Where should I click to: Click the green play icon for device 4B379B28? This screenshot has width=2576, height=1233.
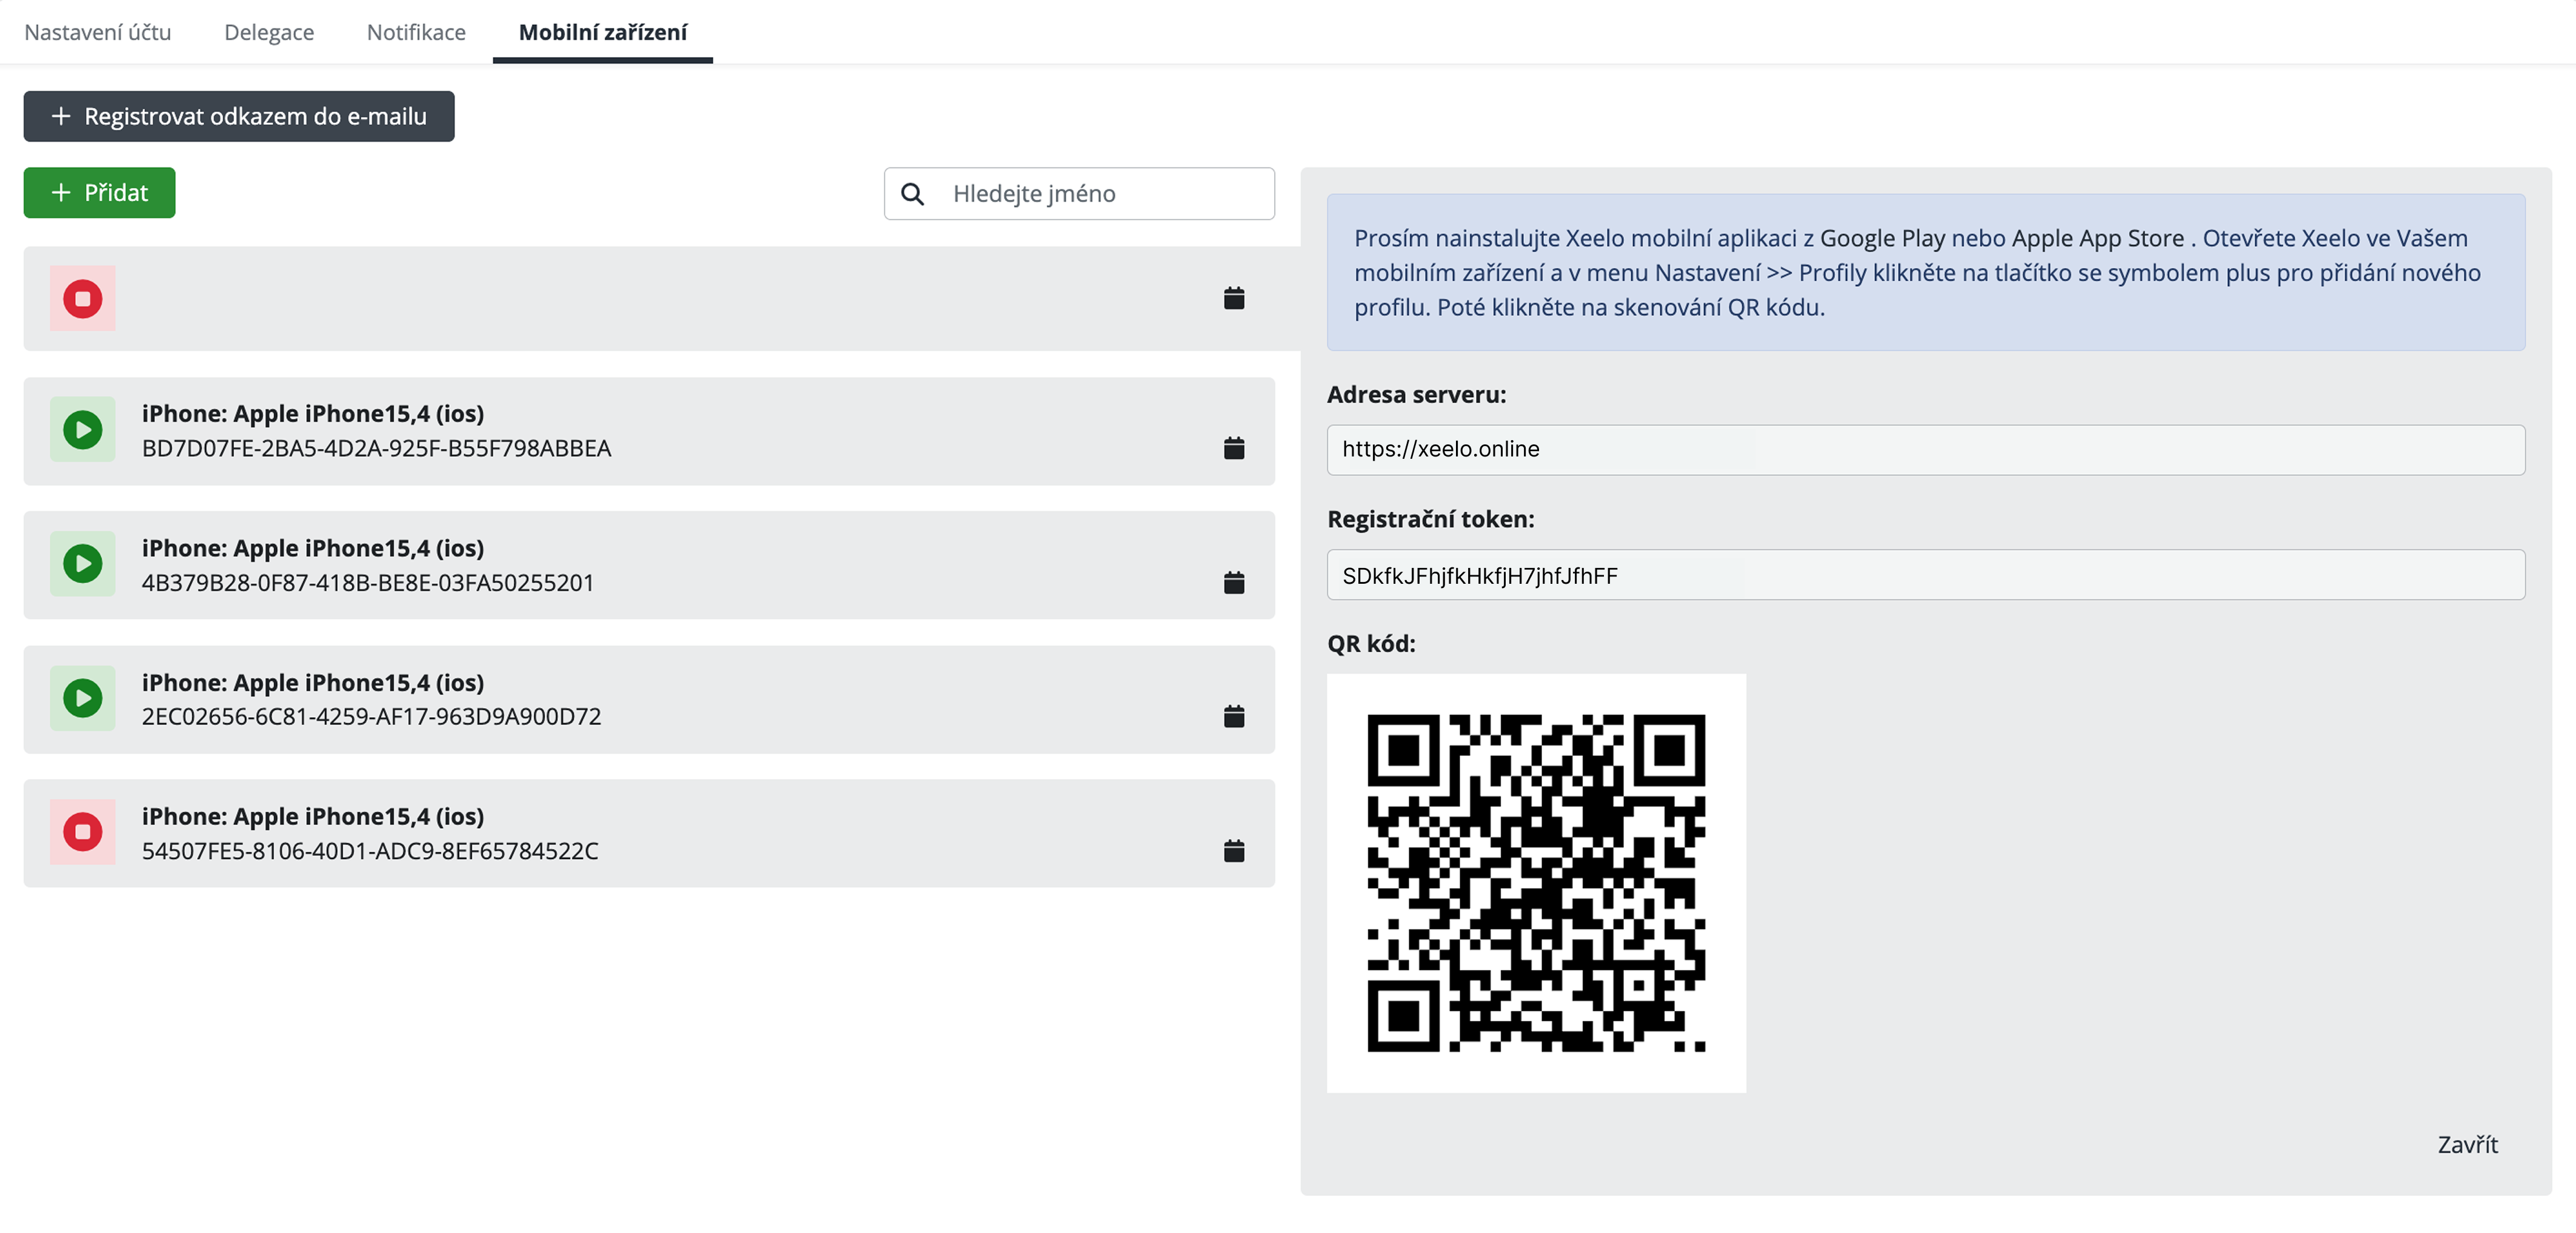click(x=83, y=564)
